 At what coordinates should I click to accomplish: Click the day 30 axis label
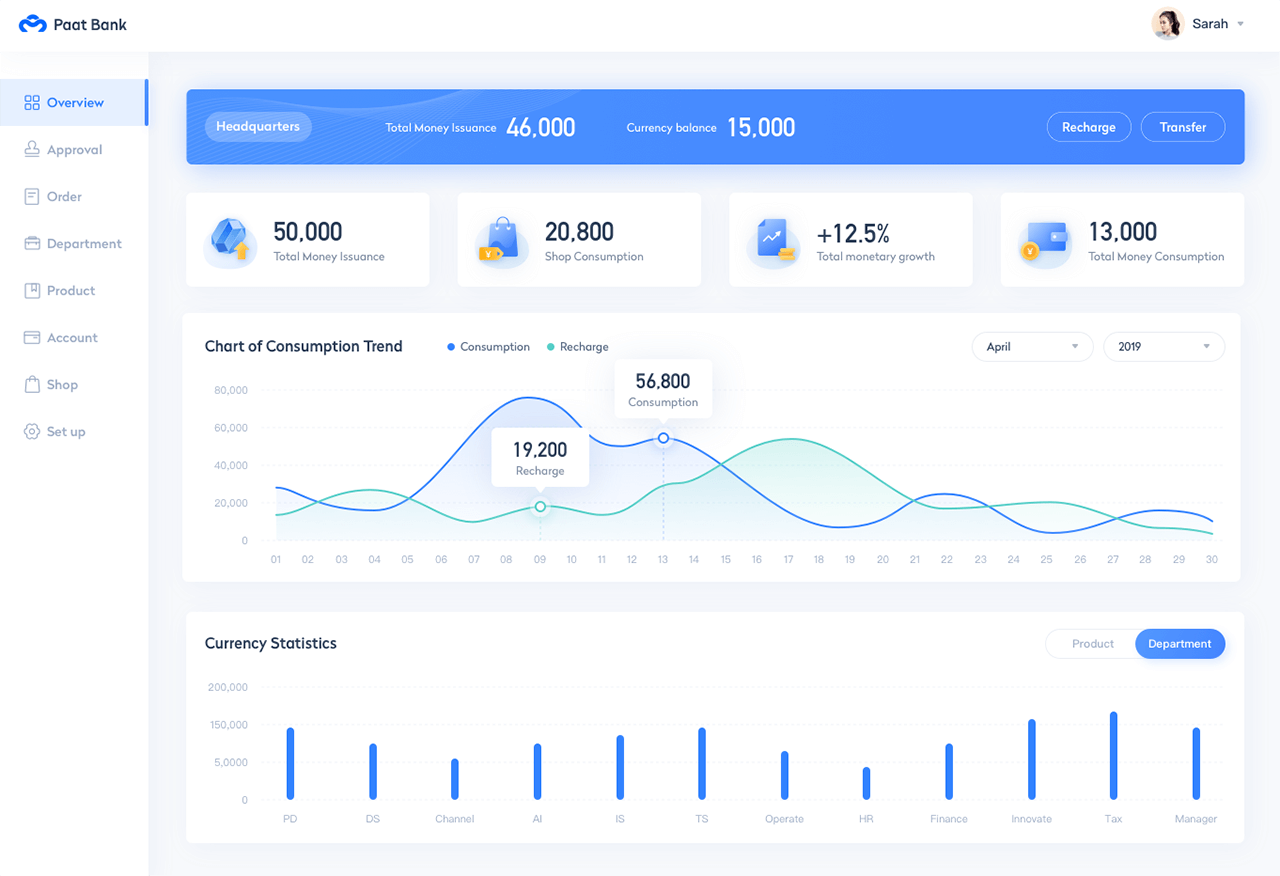[1212, 560]
